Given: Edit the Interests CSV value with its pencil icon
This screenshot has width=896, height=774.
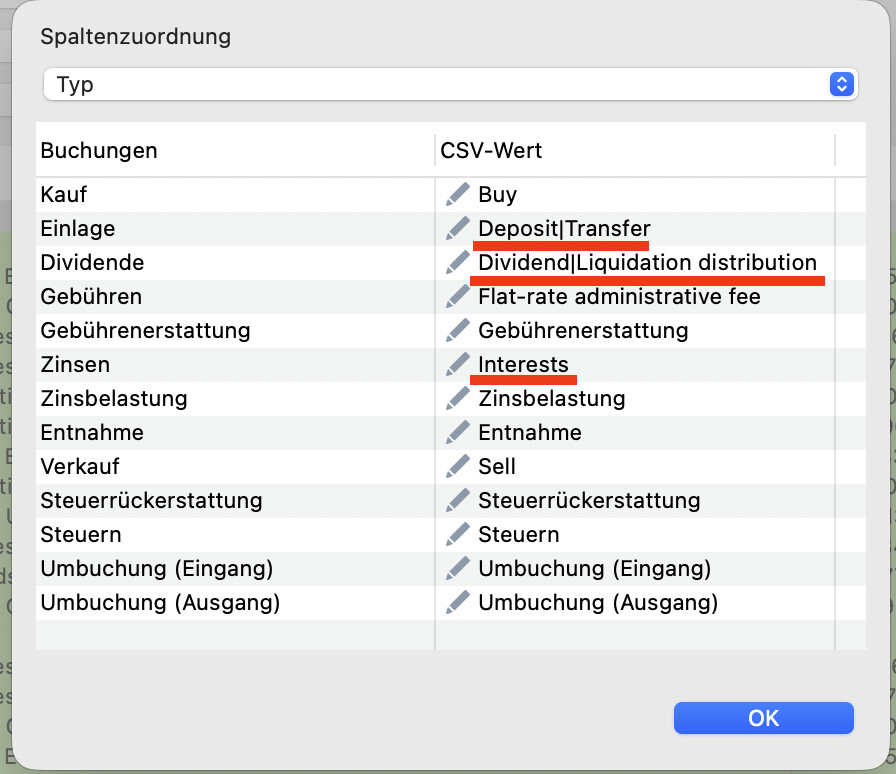Looking at the screenshot, I should coord(458,365).
